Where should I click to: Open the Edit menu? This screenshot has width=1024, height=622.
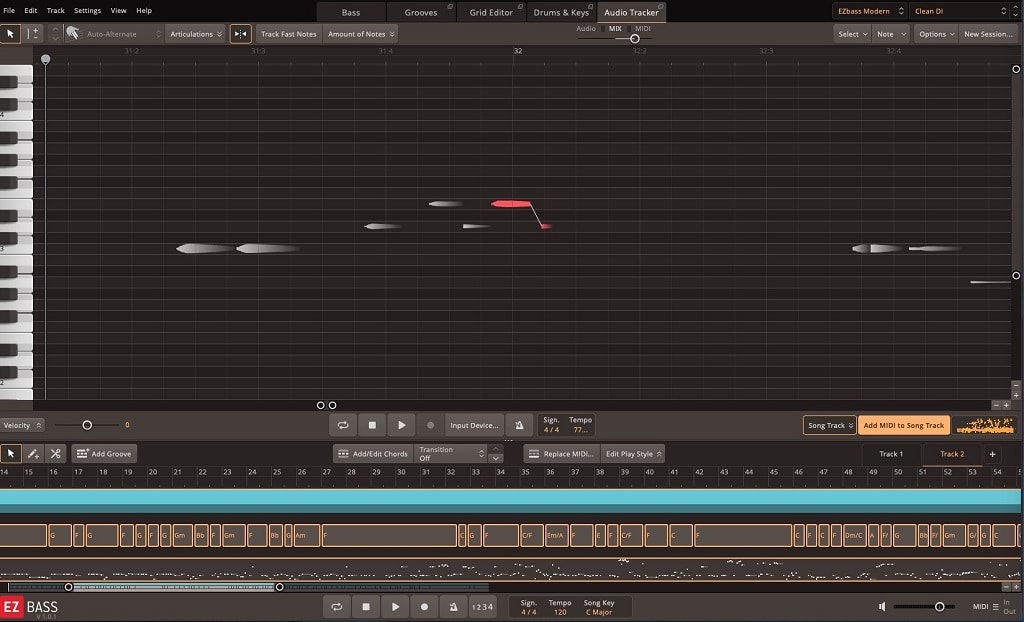point(31,10)
